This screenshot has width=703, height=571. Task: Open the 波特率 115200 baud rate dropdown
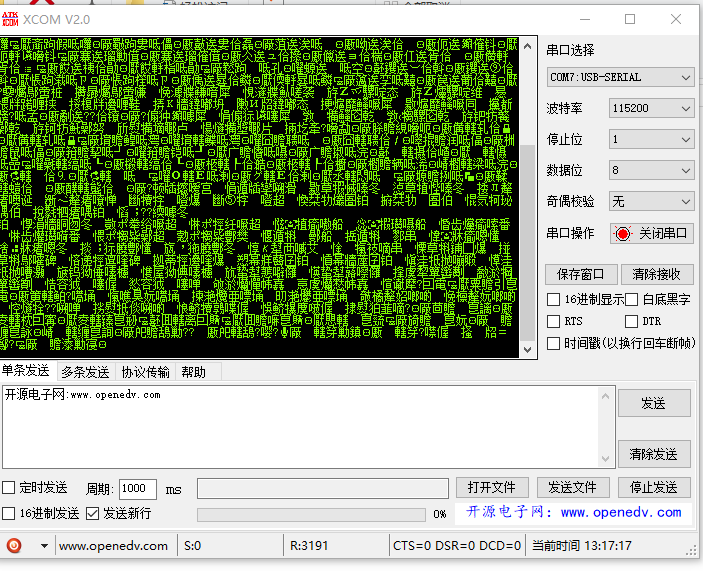(x=651, y=108)
